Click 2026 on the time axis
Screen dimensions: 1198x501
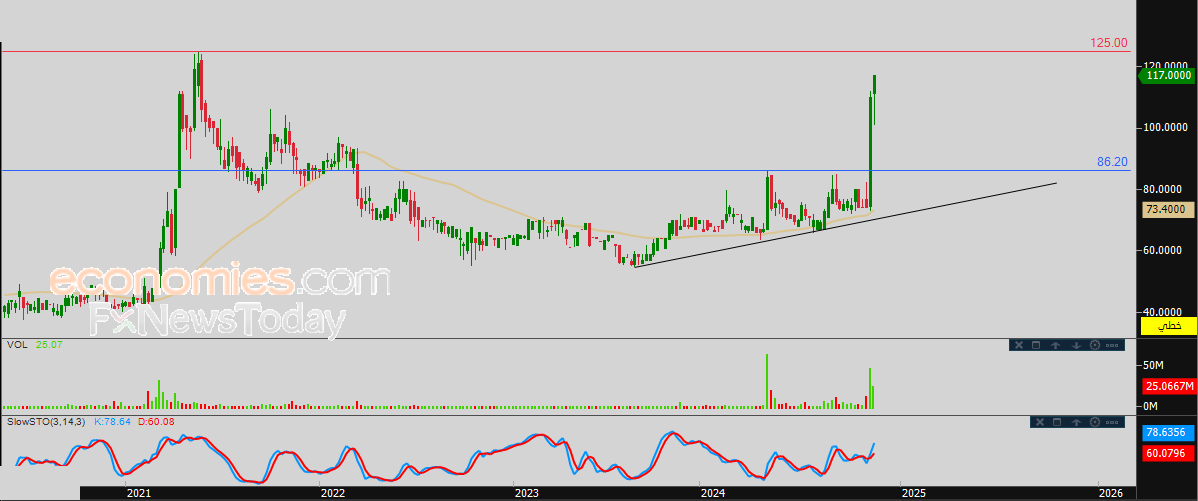click(1110, 493)
